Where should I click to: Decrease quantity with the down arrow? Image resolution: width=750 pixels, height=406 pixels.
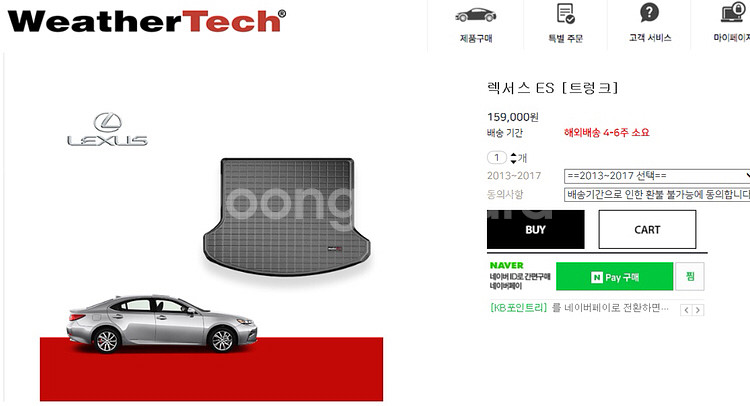click(x=513, y=161)
